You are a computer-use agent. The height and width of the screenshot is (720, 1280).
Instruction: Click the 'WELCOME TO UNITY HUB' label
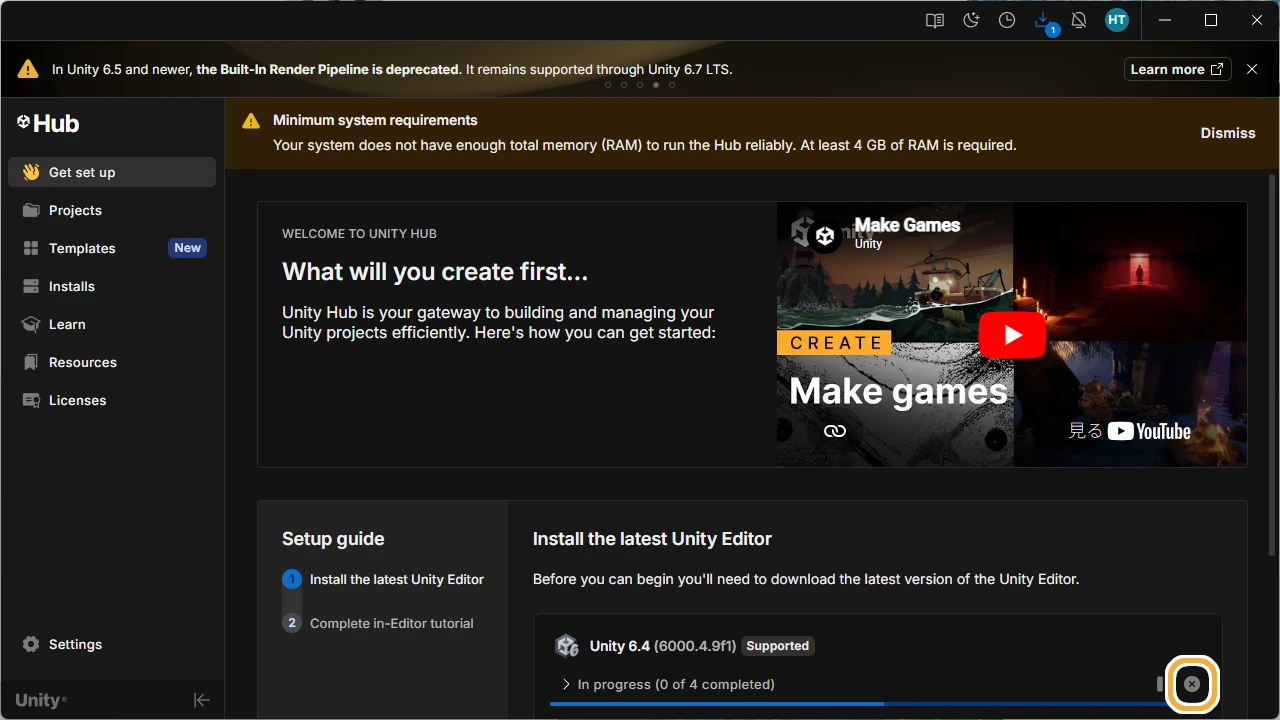tap(359, 234)
